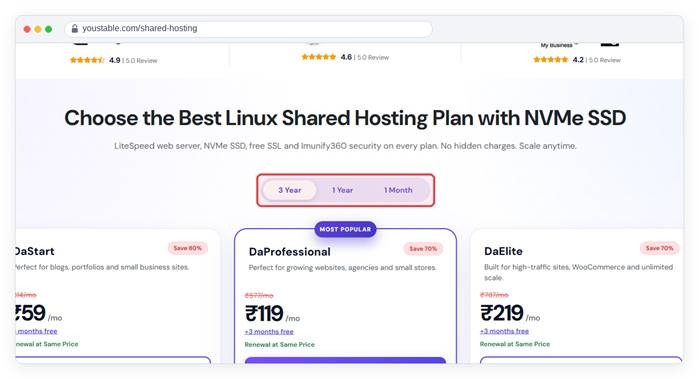Click the lock icon in address bar
The image size is (699, 379).
tap(75, 29)
